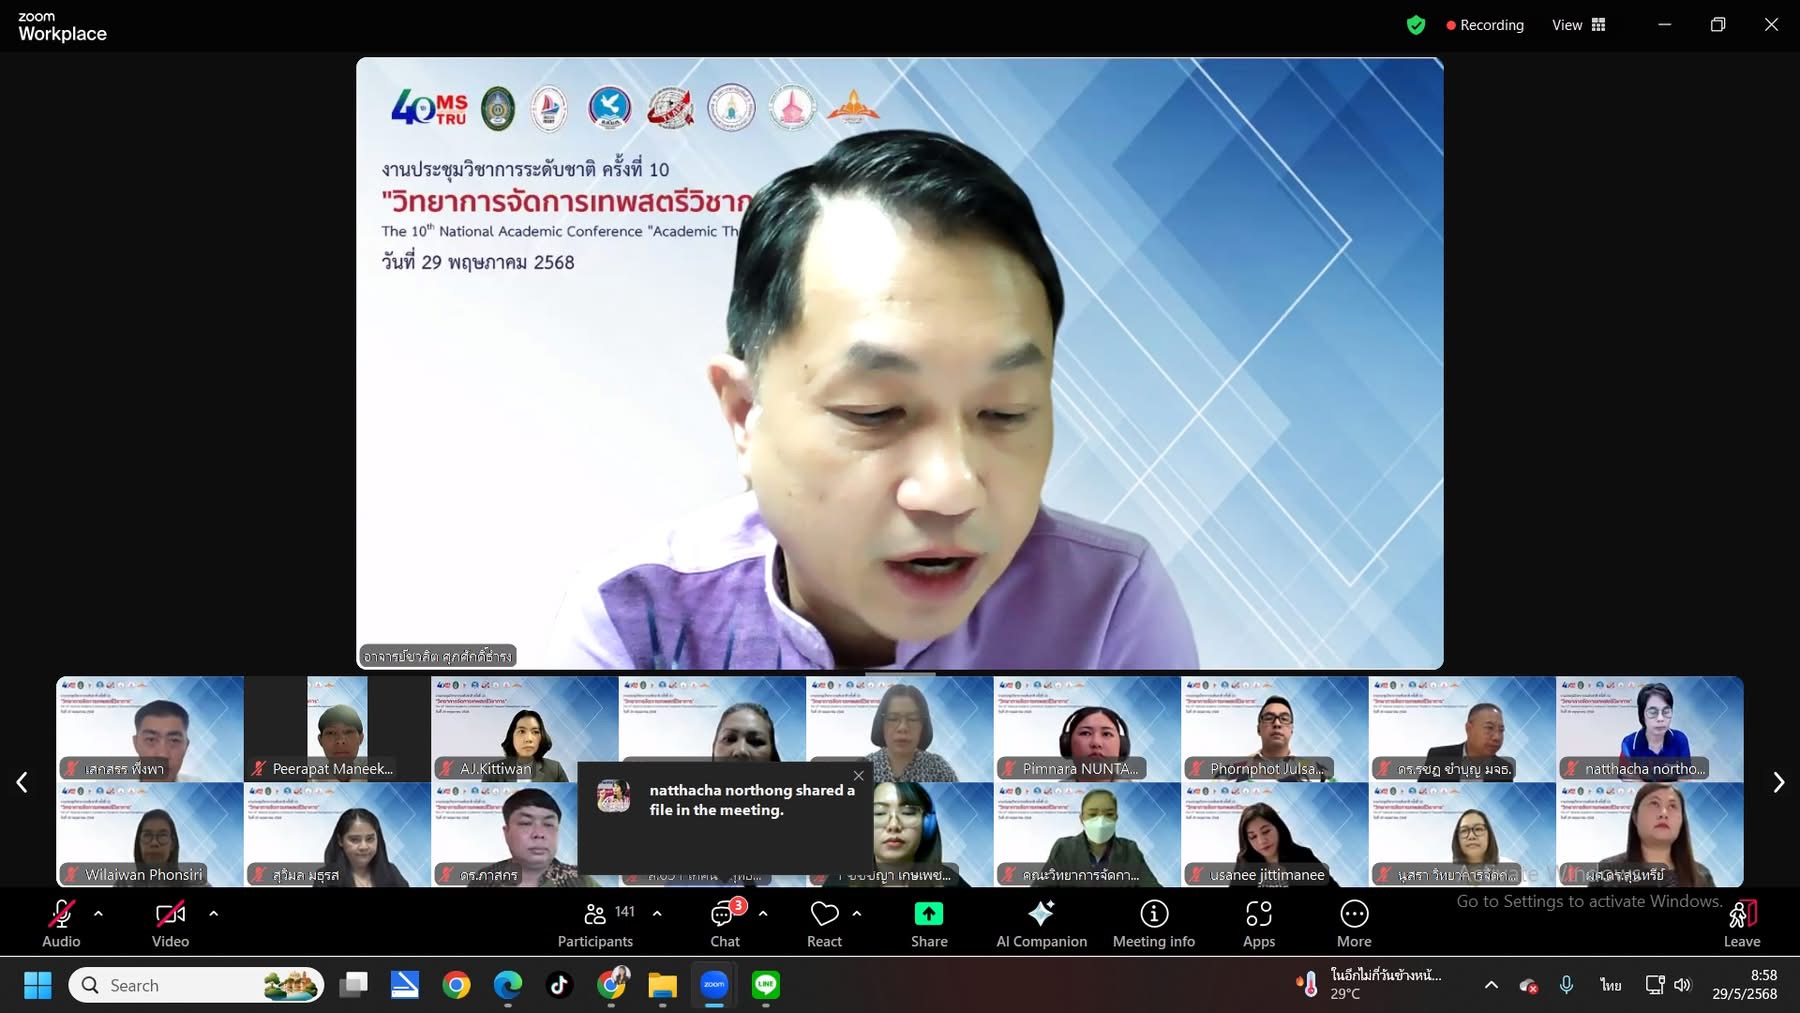Image resolution: width=1800 pixels, height=1013 pixels.
Task: Click the green Share screen button
Action: pyautogui.click(x=928, y=924)
